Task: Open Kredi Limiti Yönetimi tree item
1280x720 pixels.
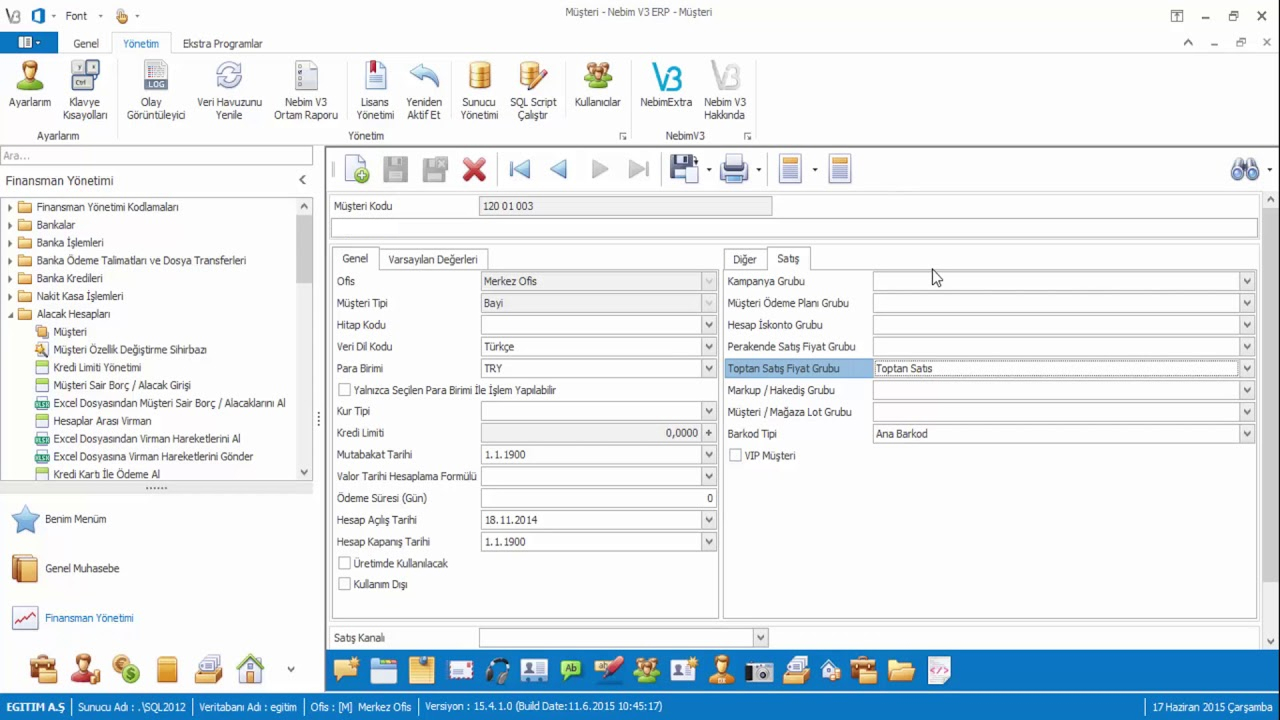Action: 97,367
